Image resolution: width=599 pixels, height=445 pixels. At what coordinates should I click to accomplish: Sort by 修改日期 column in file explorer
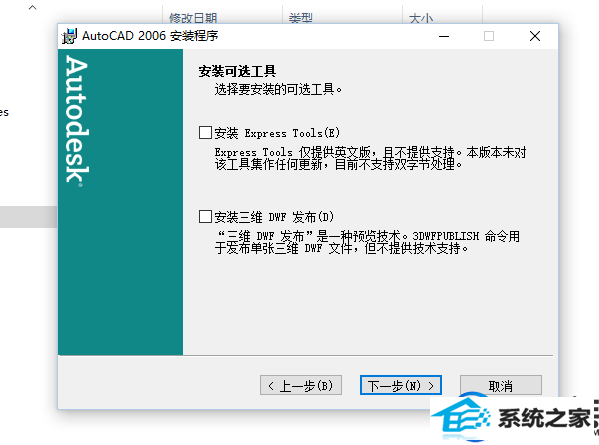coord(193,18)
